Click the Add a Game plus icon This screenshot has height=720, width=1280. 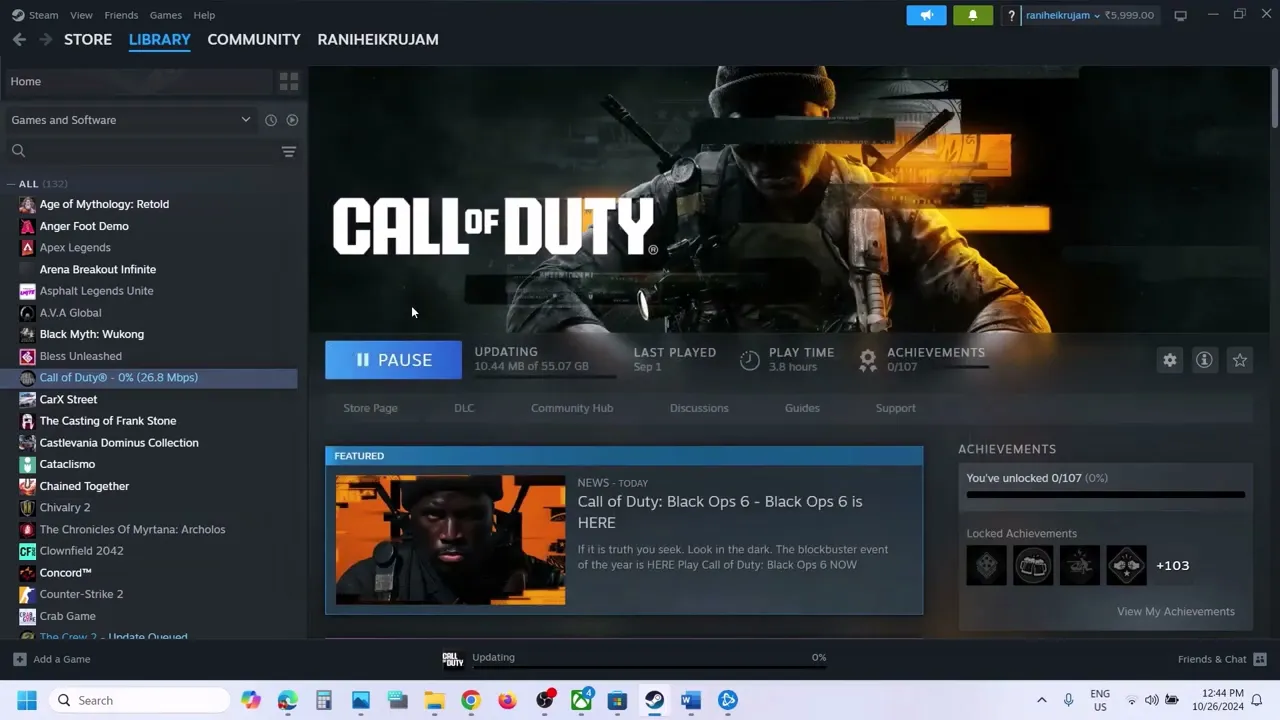pos(19,659)
